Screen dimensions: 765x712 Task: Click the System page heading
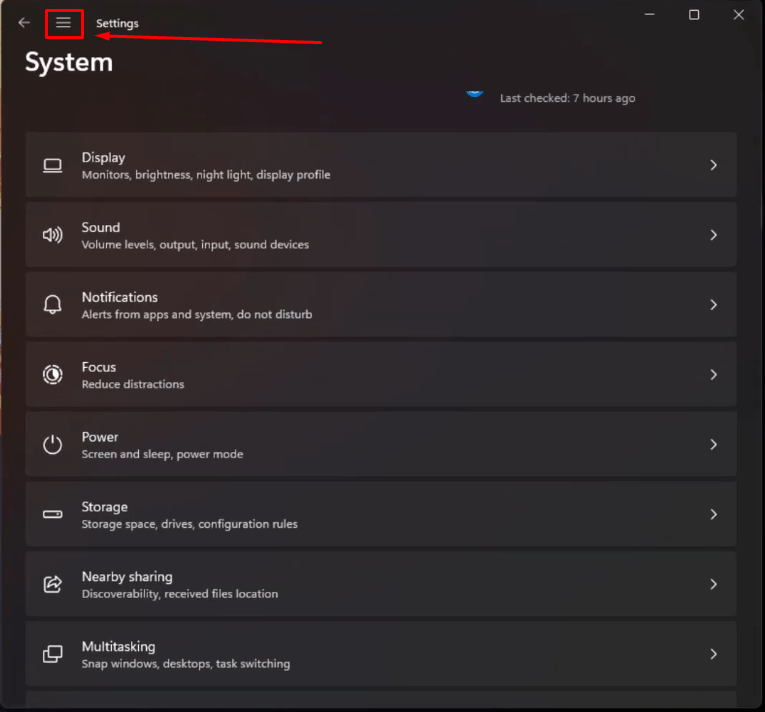[x=69, y=62]
